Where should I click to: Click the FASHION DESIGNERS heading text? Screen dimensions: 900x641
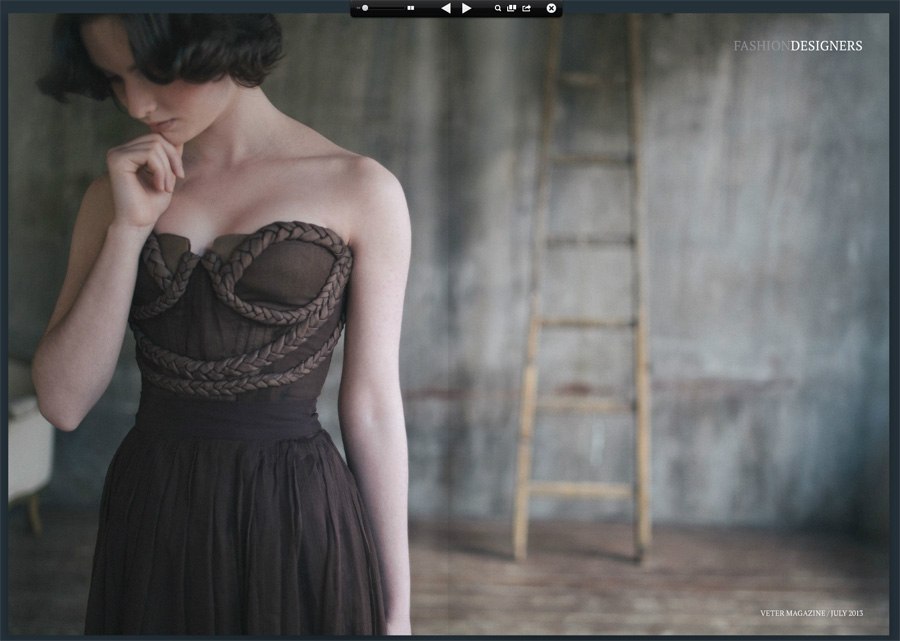pyautogui.click(x=798, y=46)
